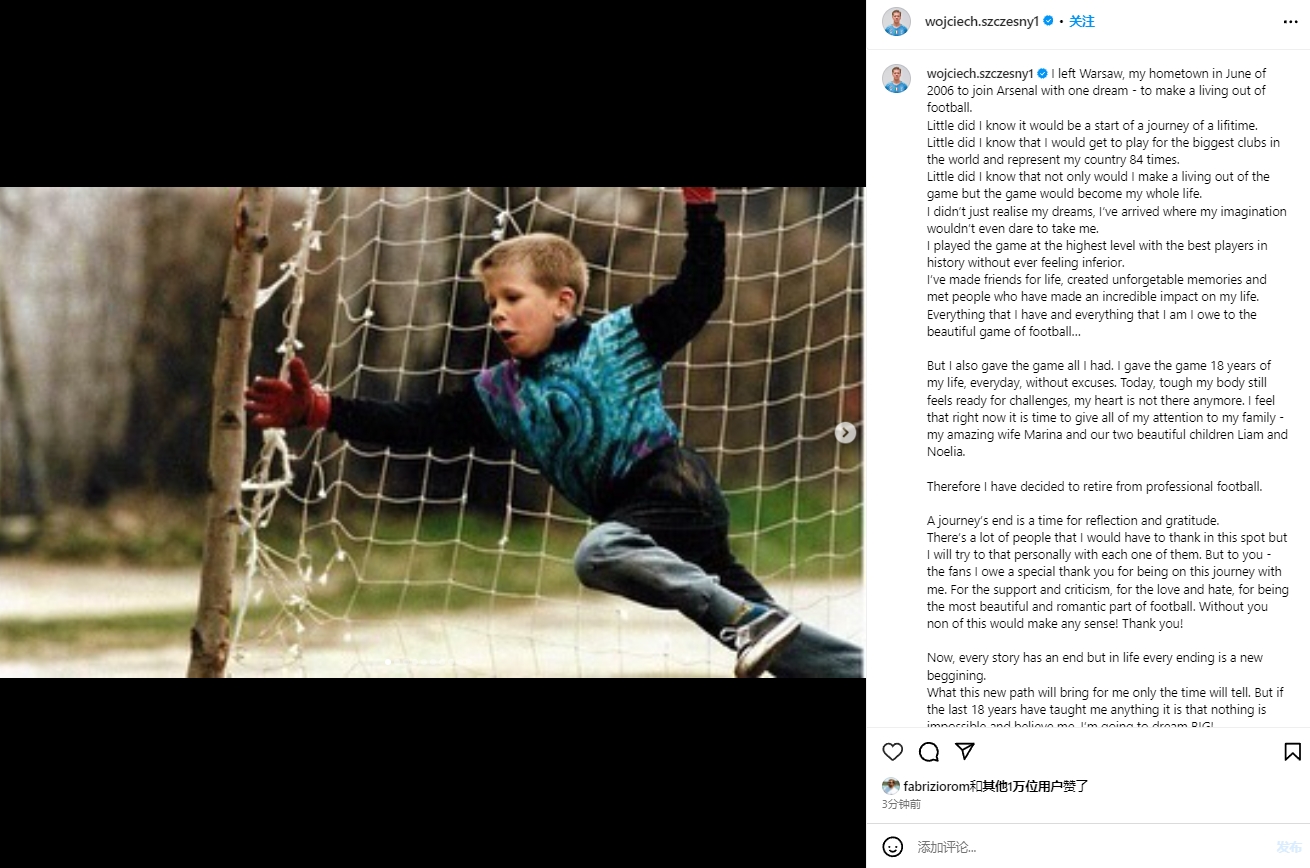
Task: Open fabriziorom's profile from the likes line
Action: coord(935,786)
